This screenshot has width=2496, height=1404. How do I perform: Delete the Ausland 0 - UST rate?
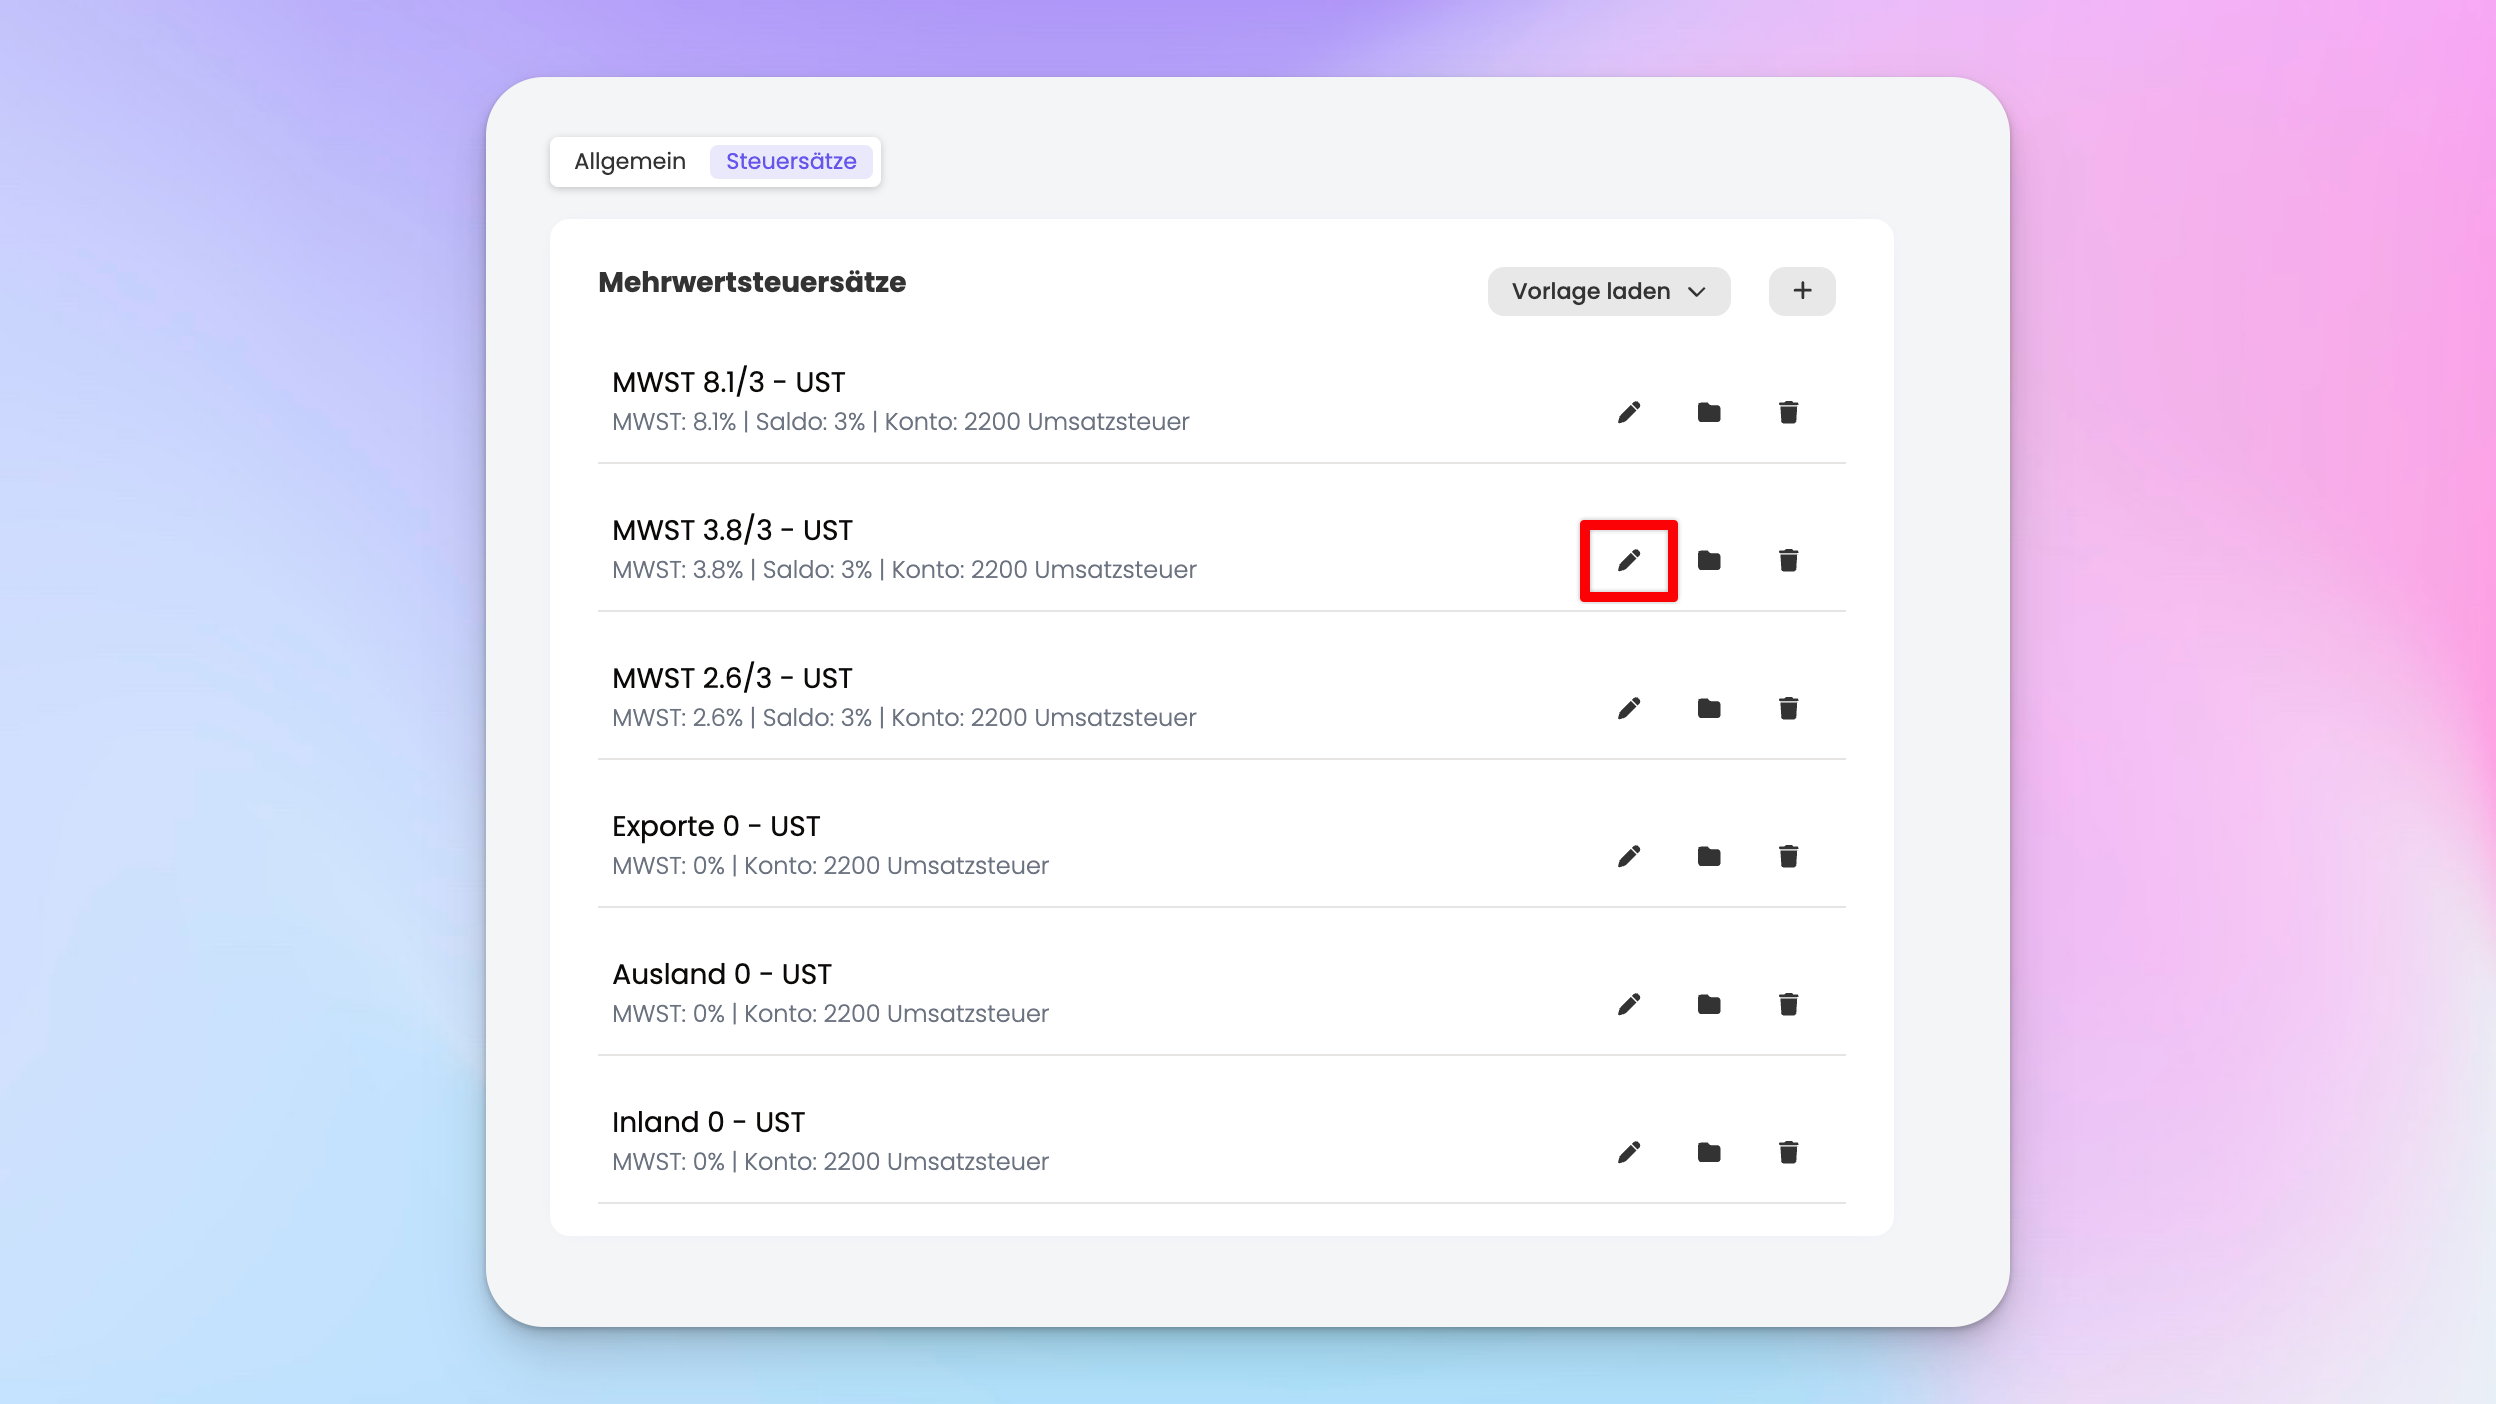coord(1788,1004)
